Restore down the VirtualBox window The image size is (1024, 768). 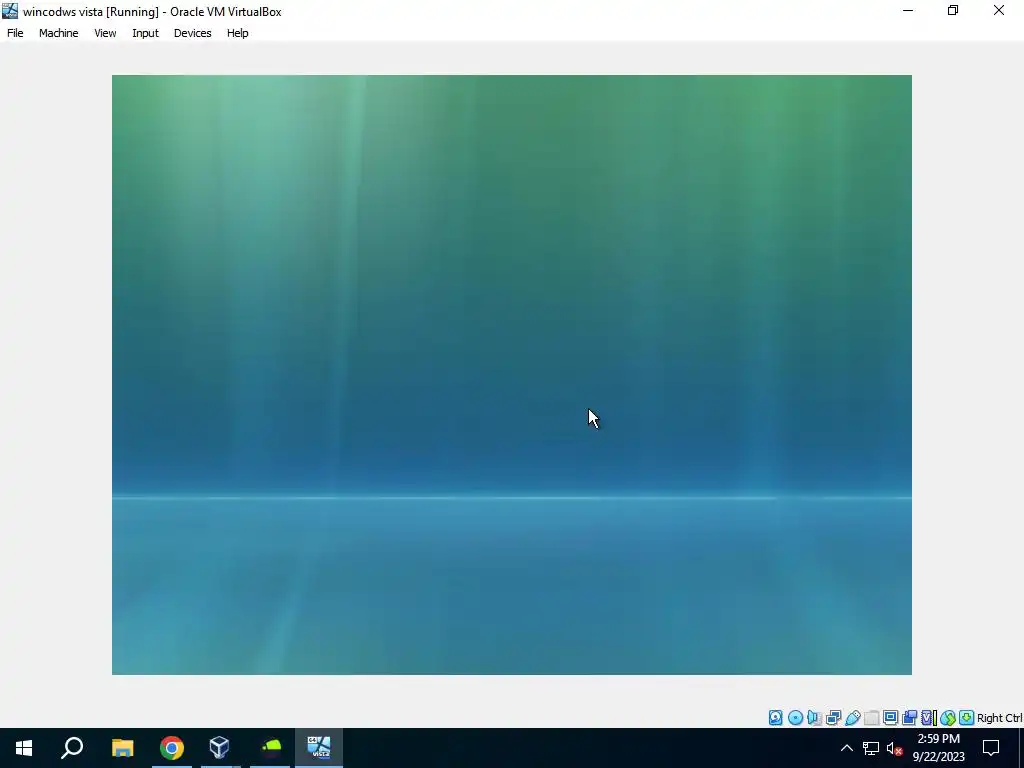[x=953, y=10]
